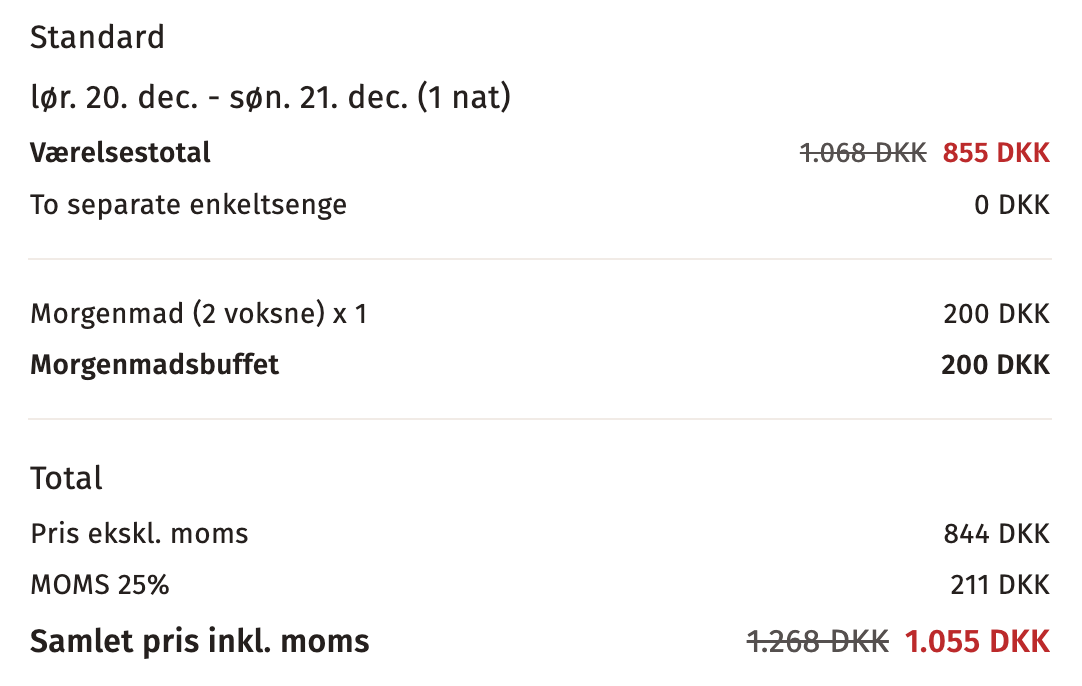This screenshot has height=686, width=1082.
Task: Click the Total section heading
Action: [x=66, y=478]
